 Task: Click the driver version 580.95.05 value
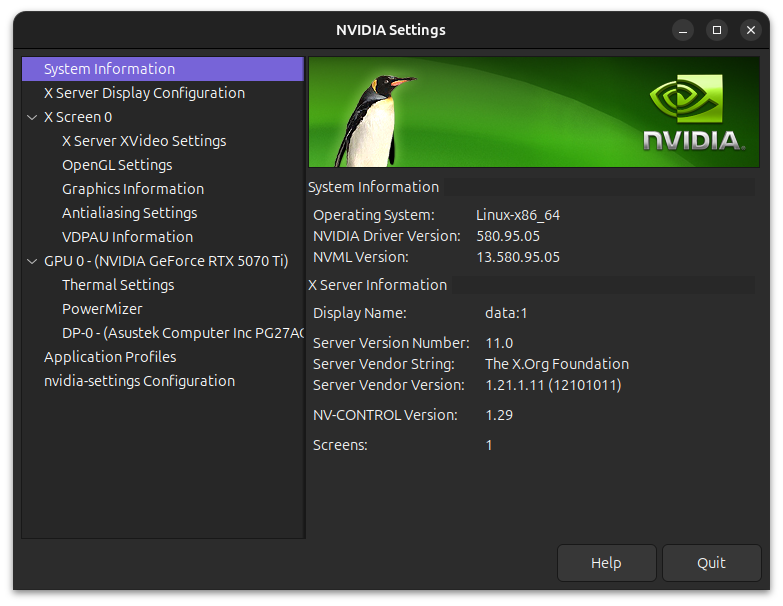tap(508, 236)
